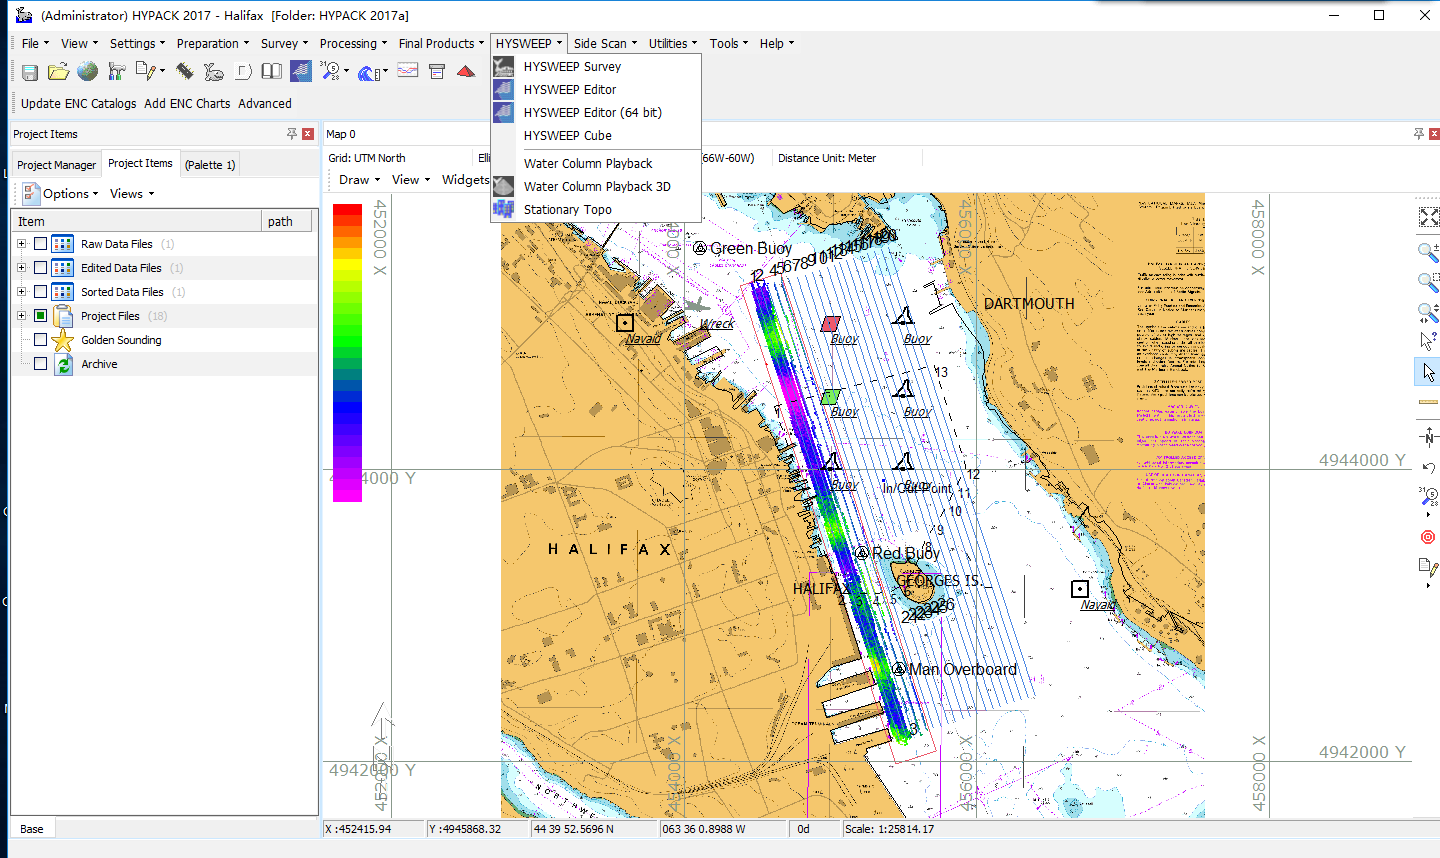Toggle the Edited Data Files checkbox

pyautogui.click(x=40, y=268)
